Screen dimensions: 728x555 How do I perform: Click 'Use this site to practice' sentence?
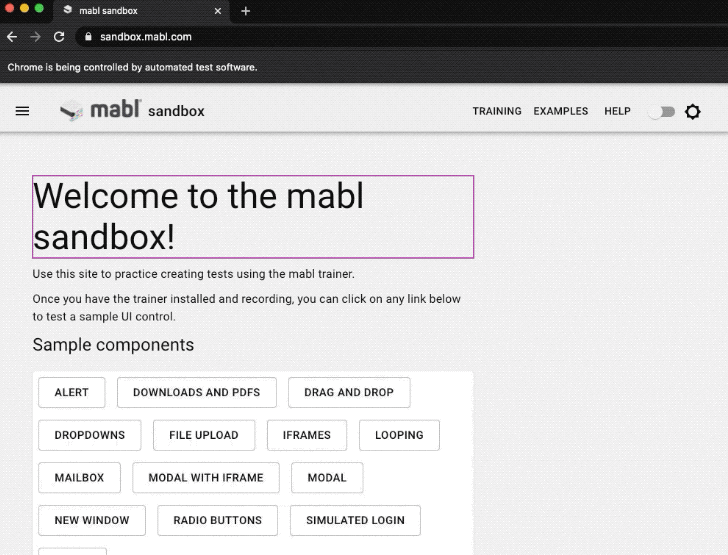pos(193,274)
